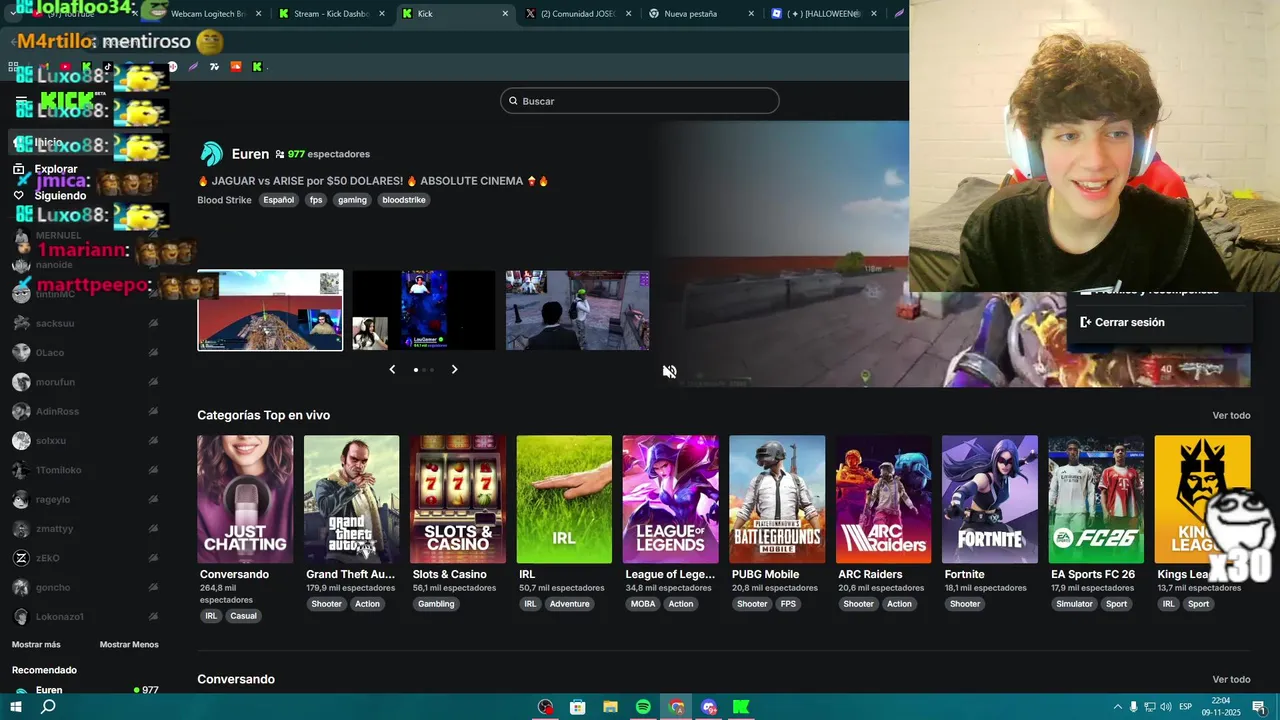
Task: Open the IRL category card
Action: click(x=564, y=499)
